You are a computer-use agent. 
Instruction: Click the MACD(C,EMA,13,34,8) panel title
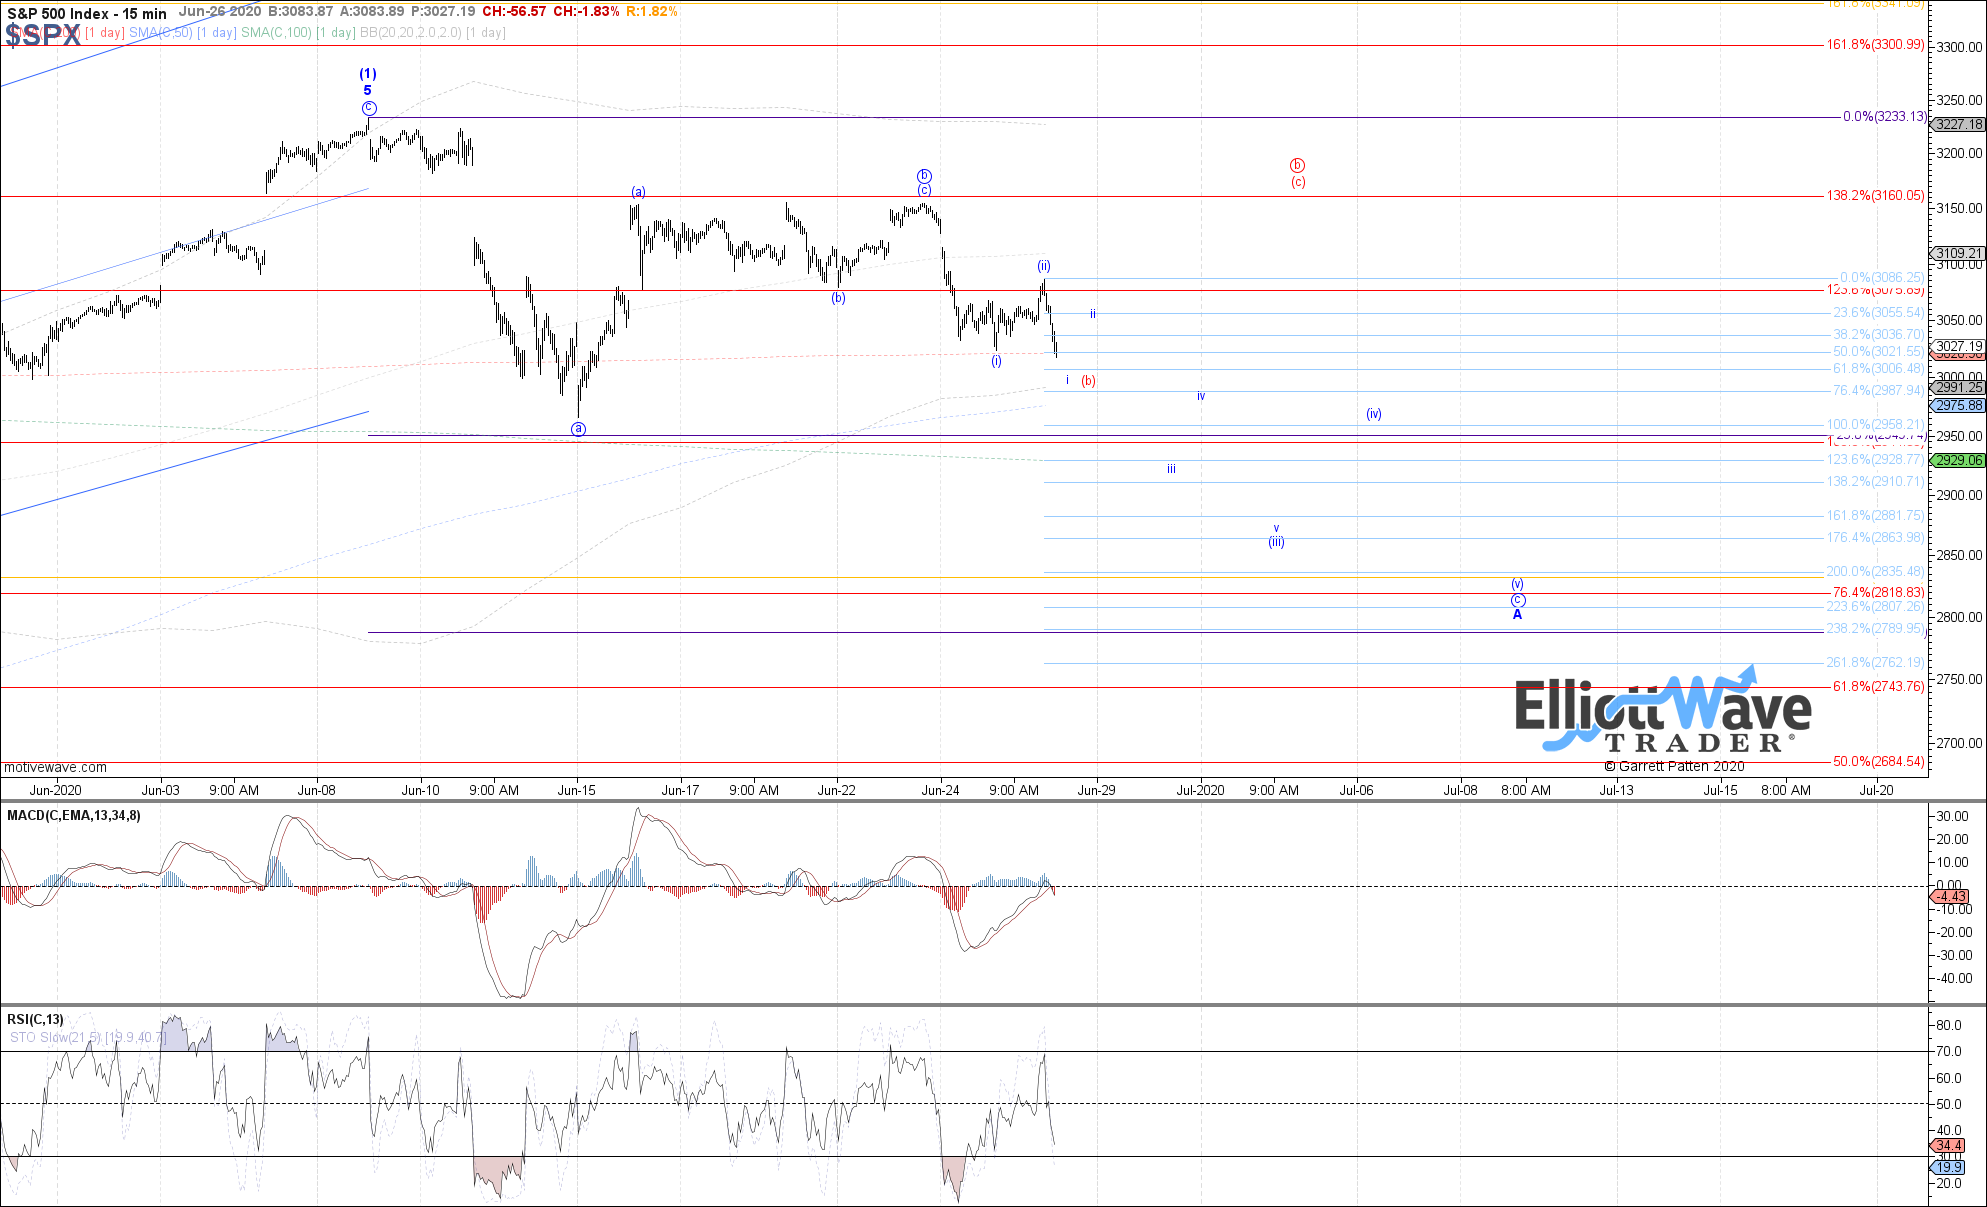pos(74,816)
